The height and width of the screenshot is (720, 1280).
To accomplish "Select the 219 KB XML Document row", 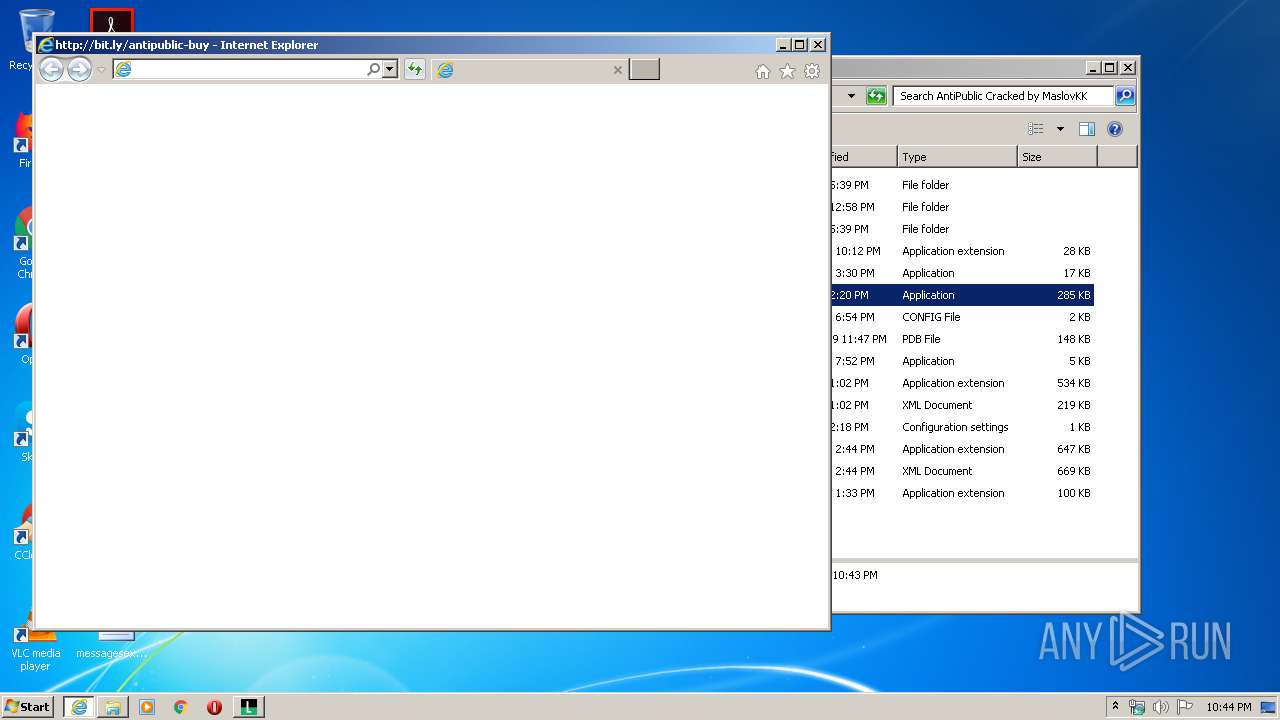I will pos(962,405).
